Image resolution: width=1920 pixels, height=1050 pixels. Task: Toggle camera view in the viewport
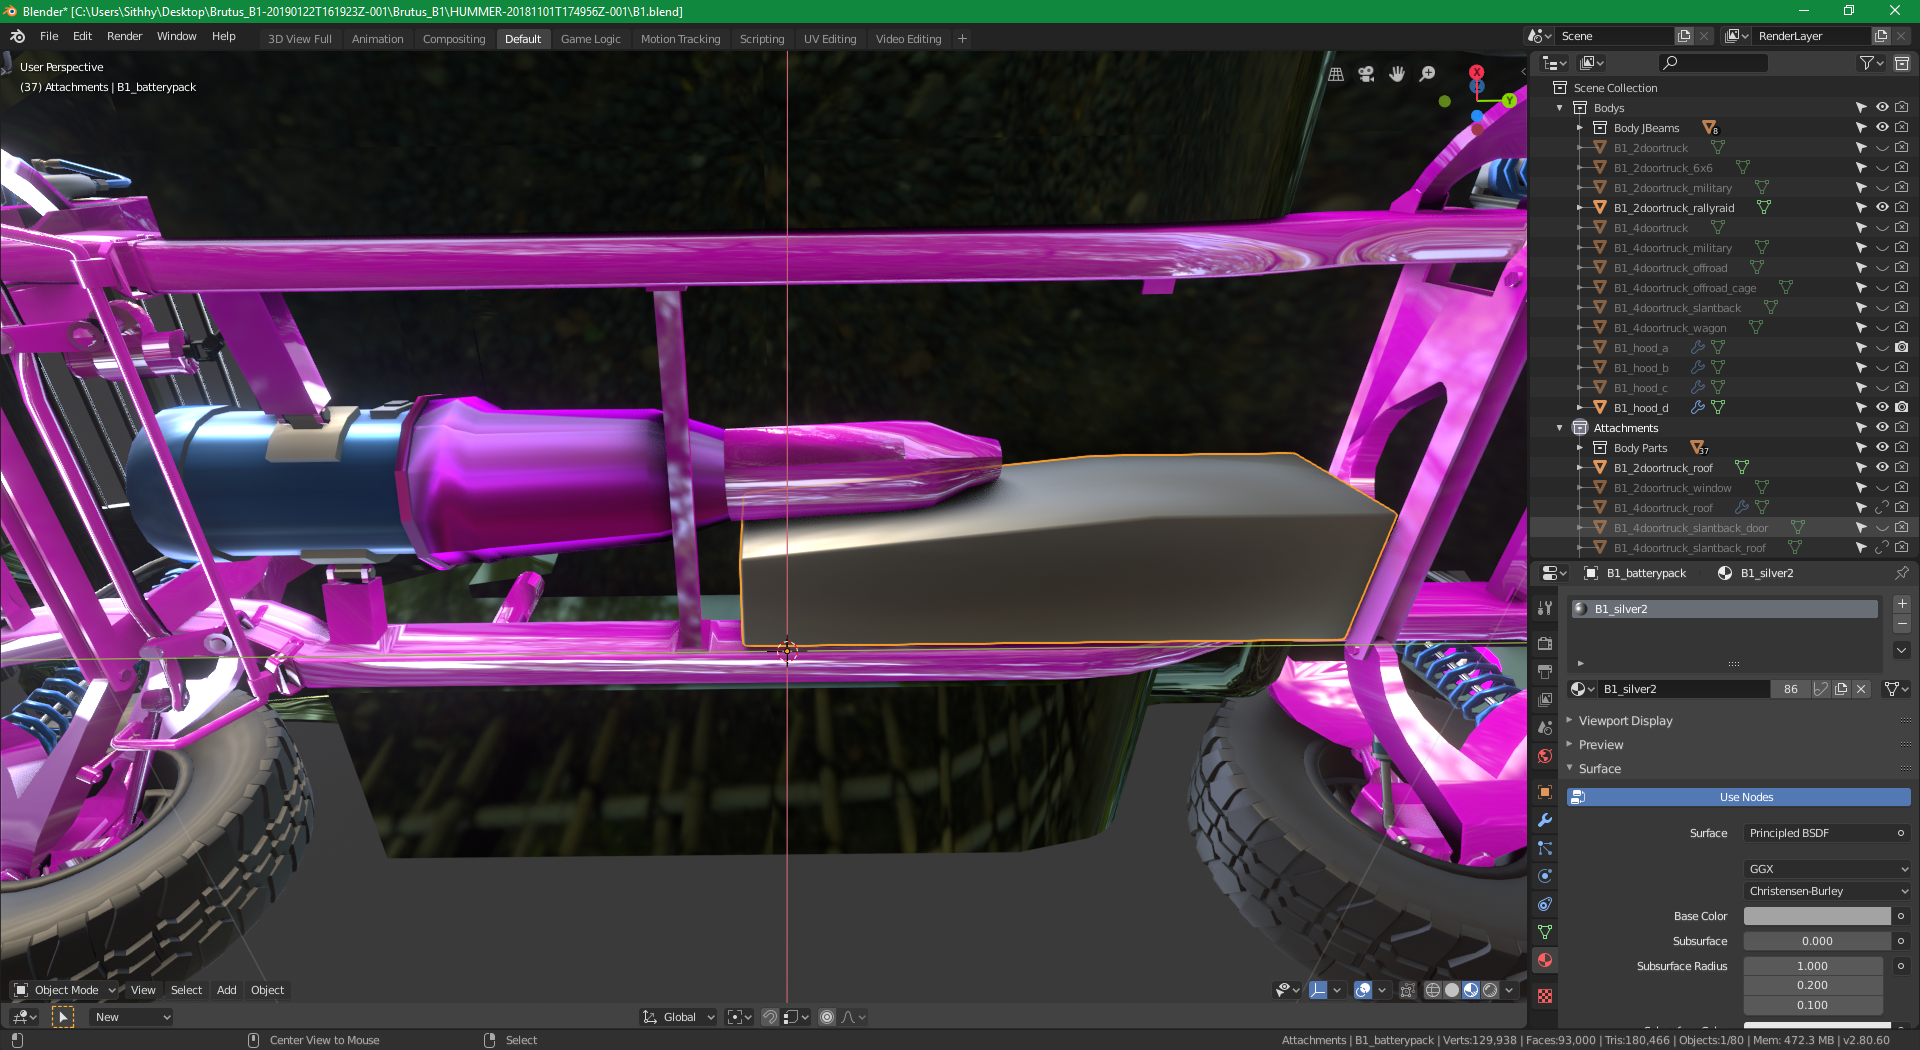[1366, 74]
